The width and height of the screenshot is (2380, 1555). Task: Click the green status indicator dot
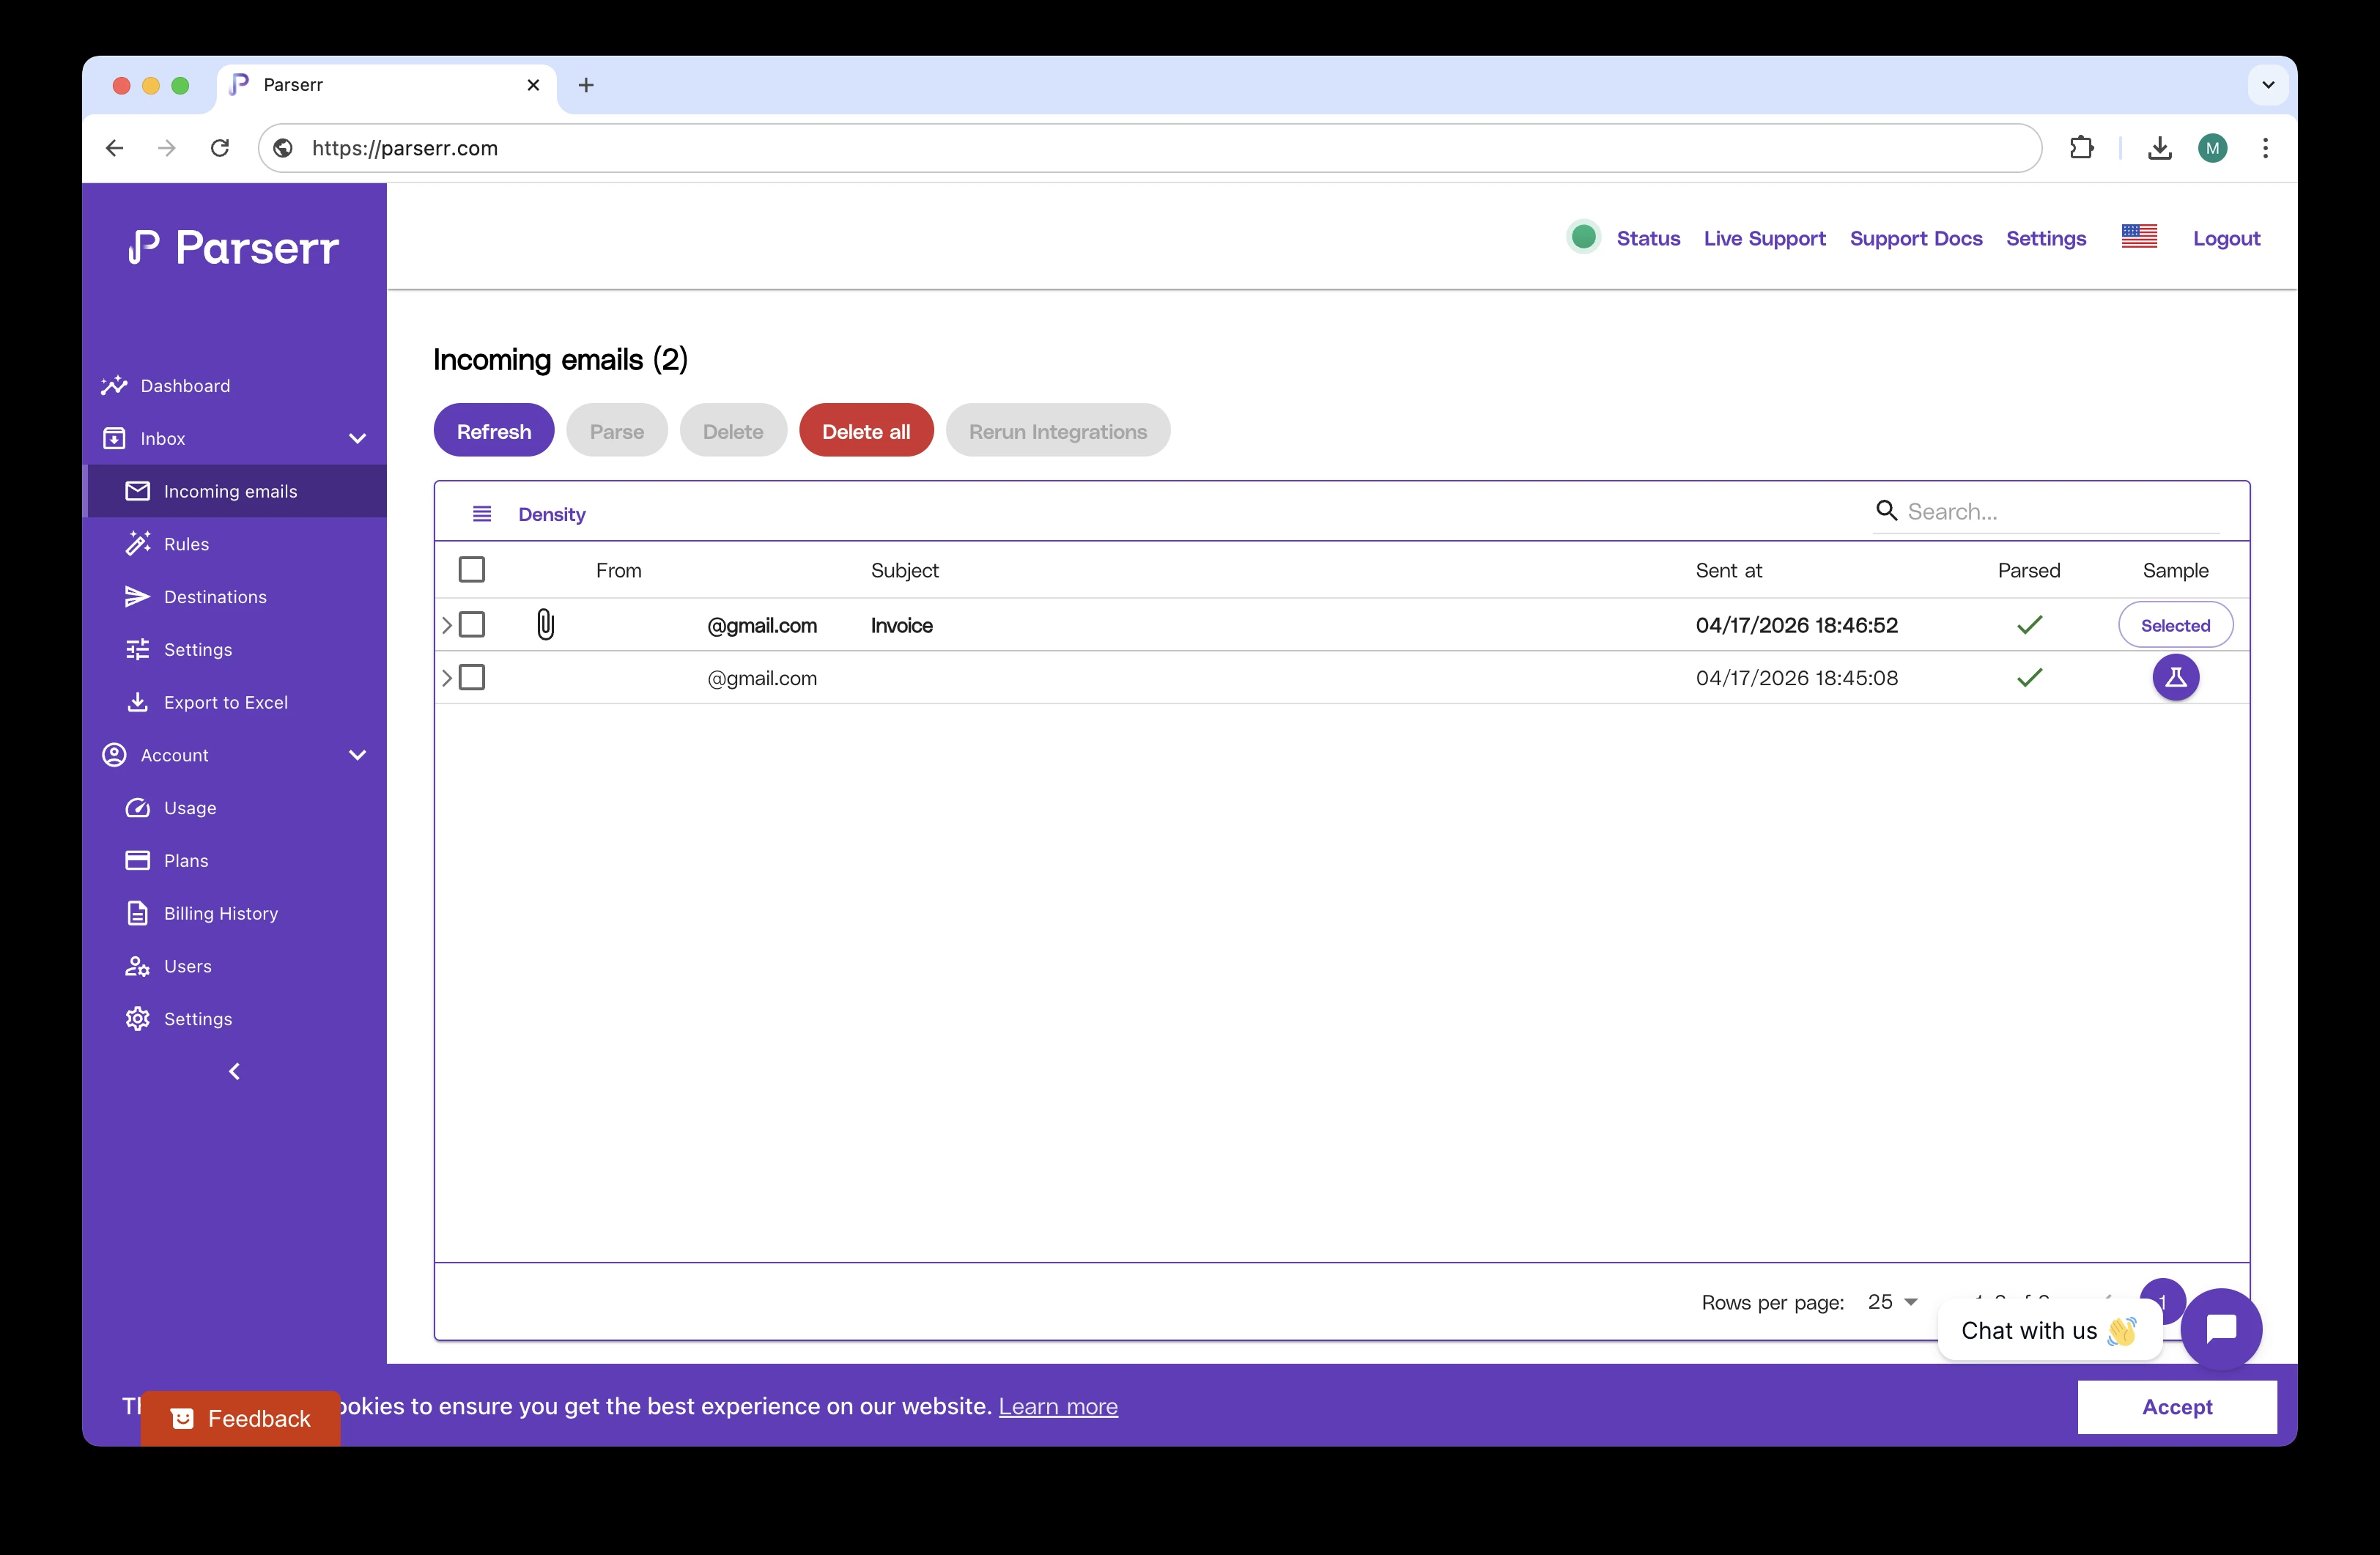[1583, 237]
